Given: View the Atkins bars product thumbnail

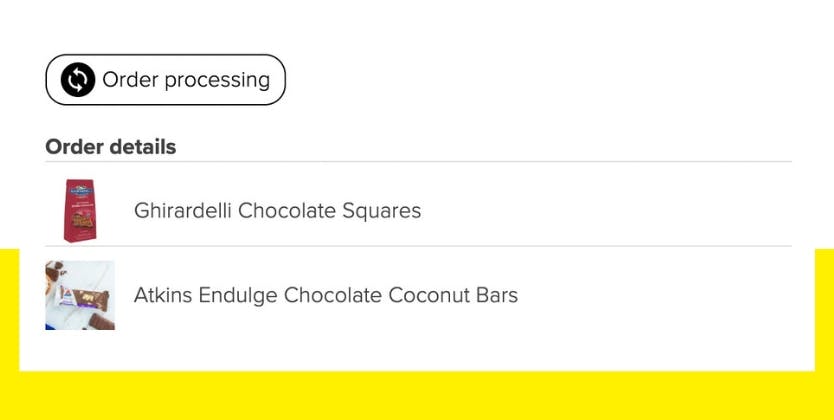Looking at the screenshot, I should pos(80,295).
